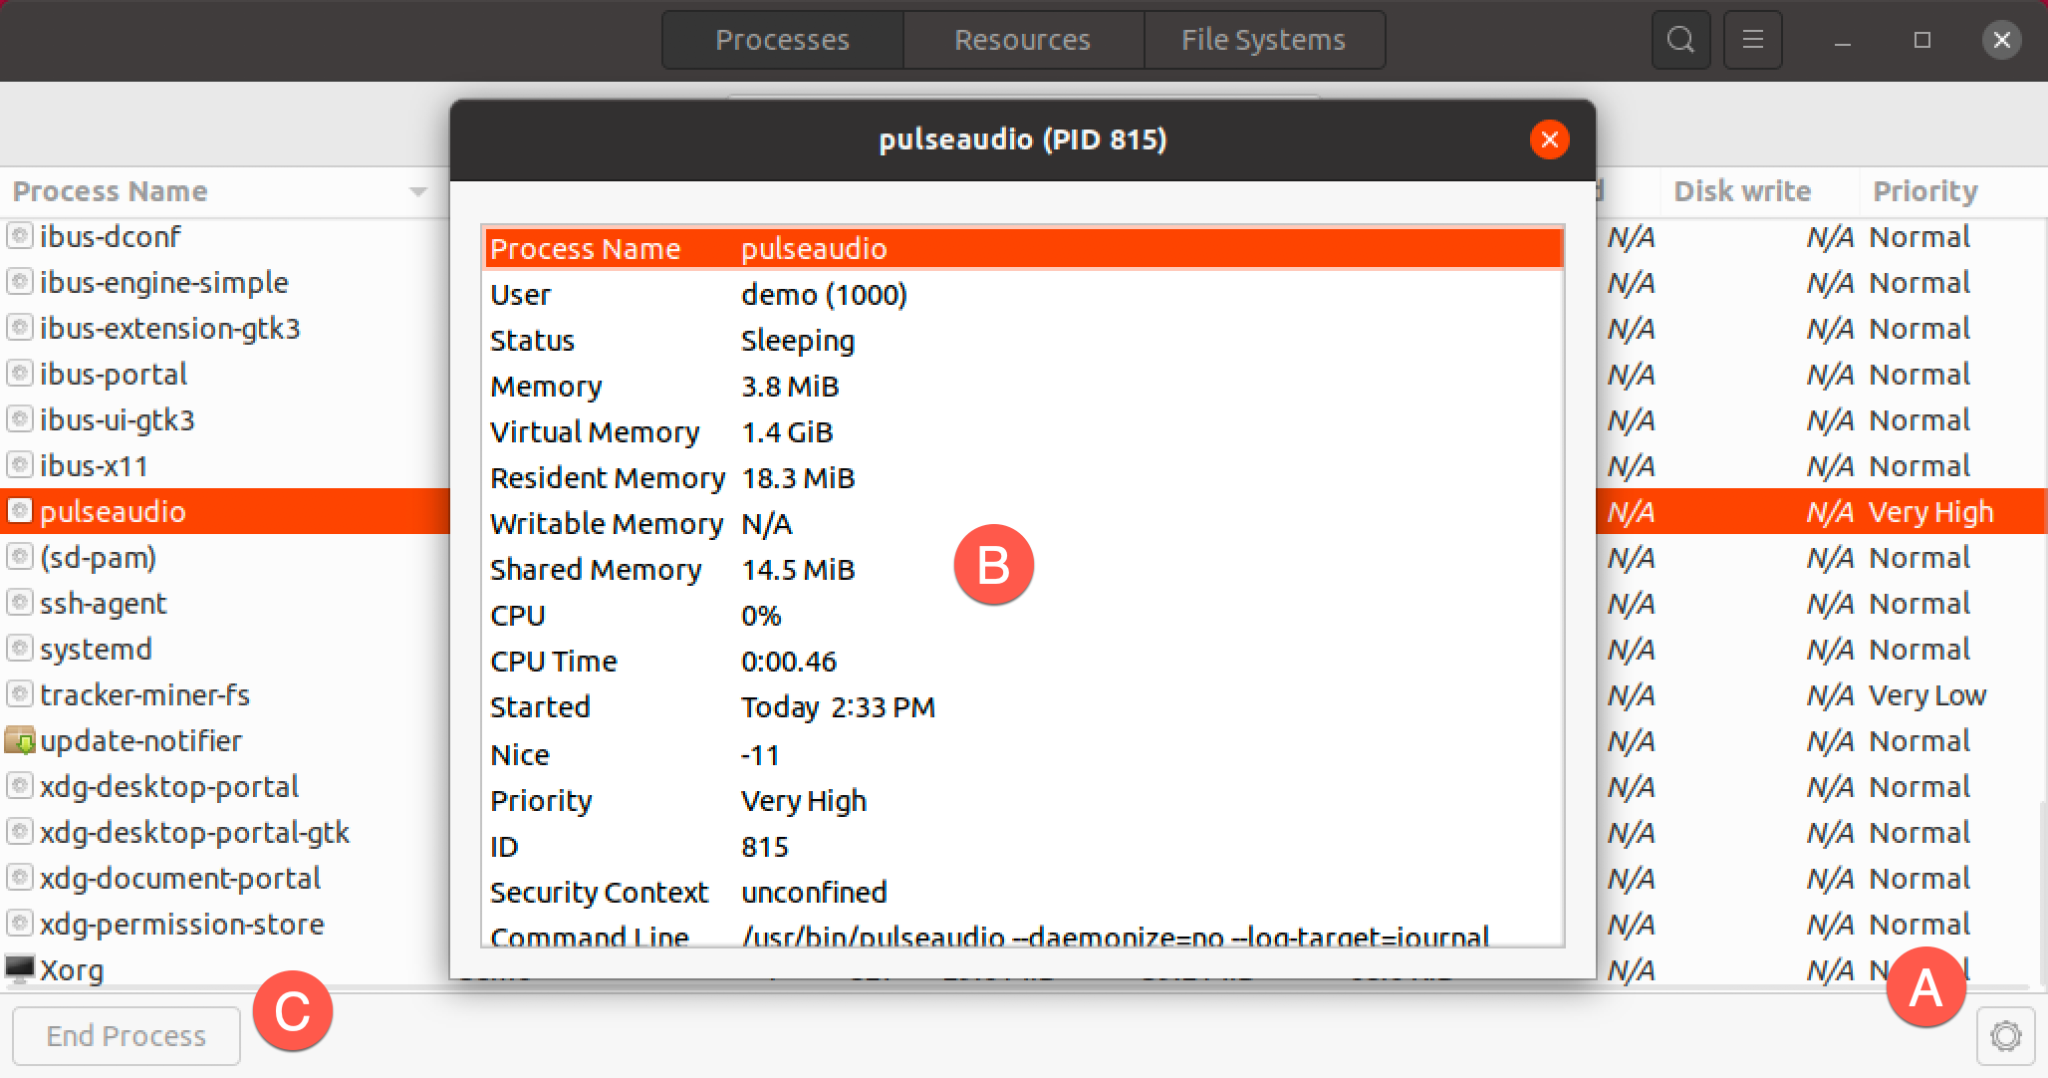Close the pulseaudio properties dialog

[1549, 140]
